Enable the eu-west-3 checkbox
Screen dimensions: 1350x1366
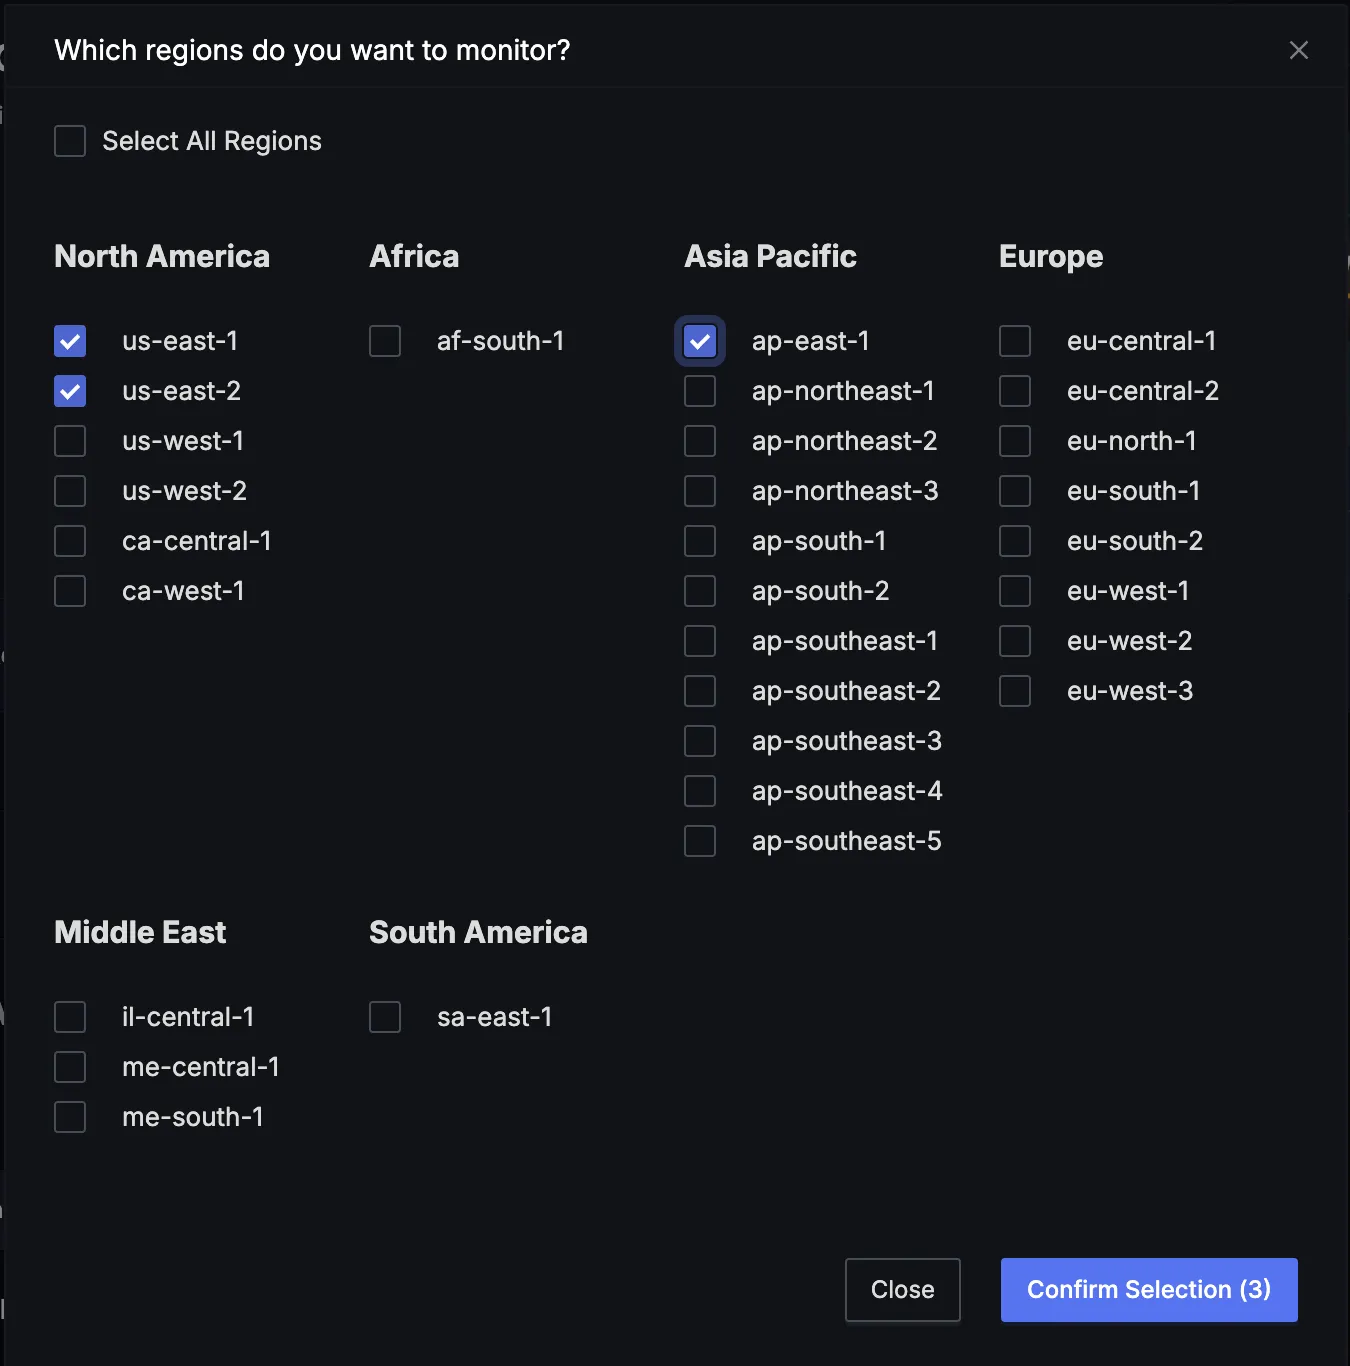(1015, 691)
